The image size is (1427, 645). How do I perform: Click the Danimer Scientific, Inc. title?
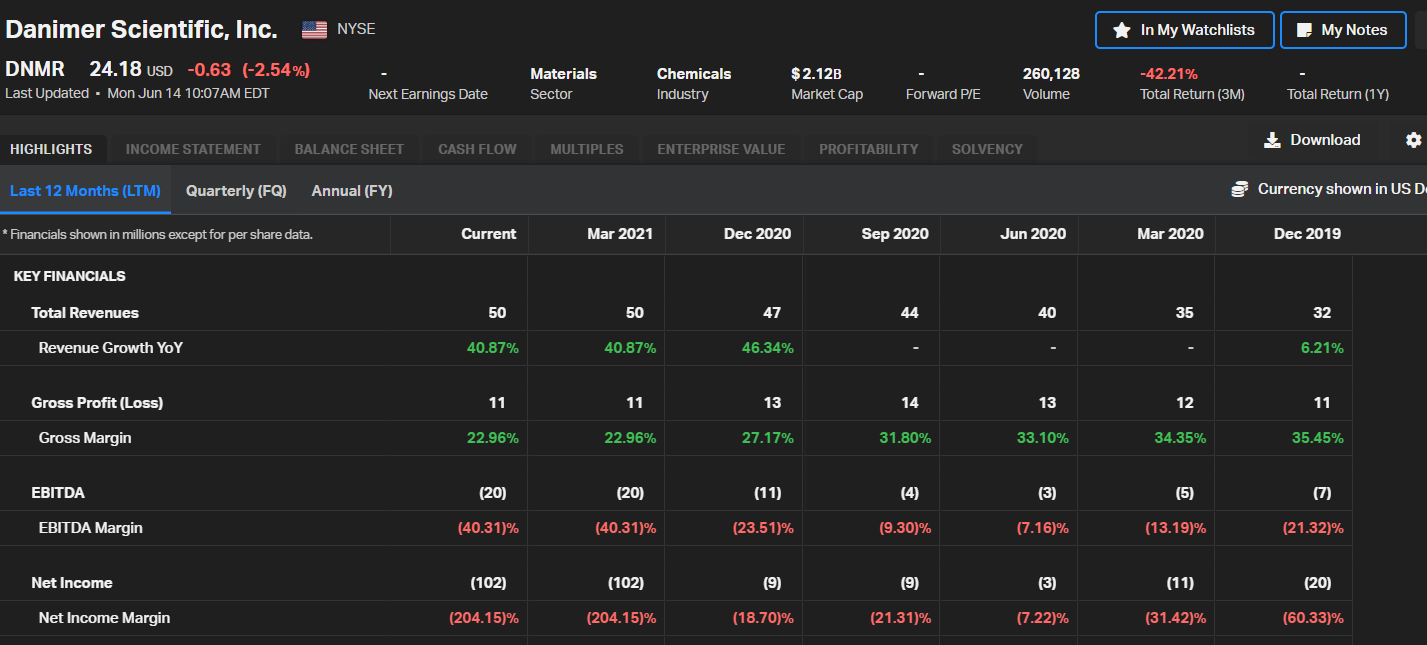tap(141, 29)
